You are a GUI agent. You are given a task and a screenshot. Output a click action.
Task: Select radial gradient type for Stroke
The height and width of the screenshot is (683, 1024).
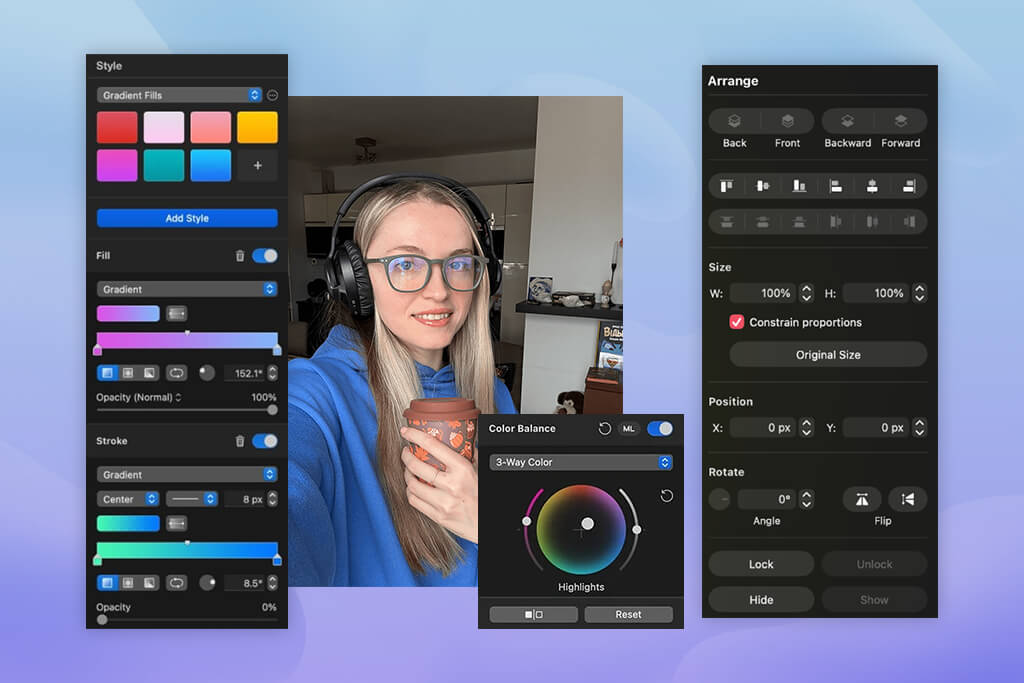pos(128,582)
